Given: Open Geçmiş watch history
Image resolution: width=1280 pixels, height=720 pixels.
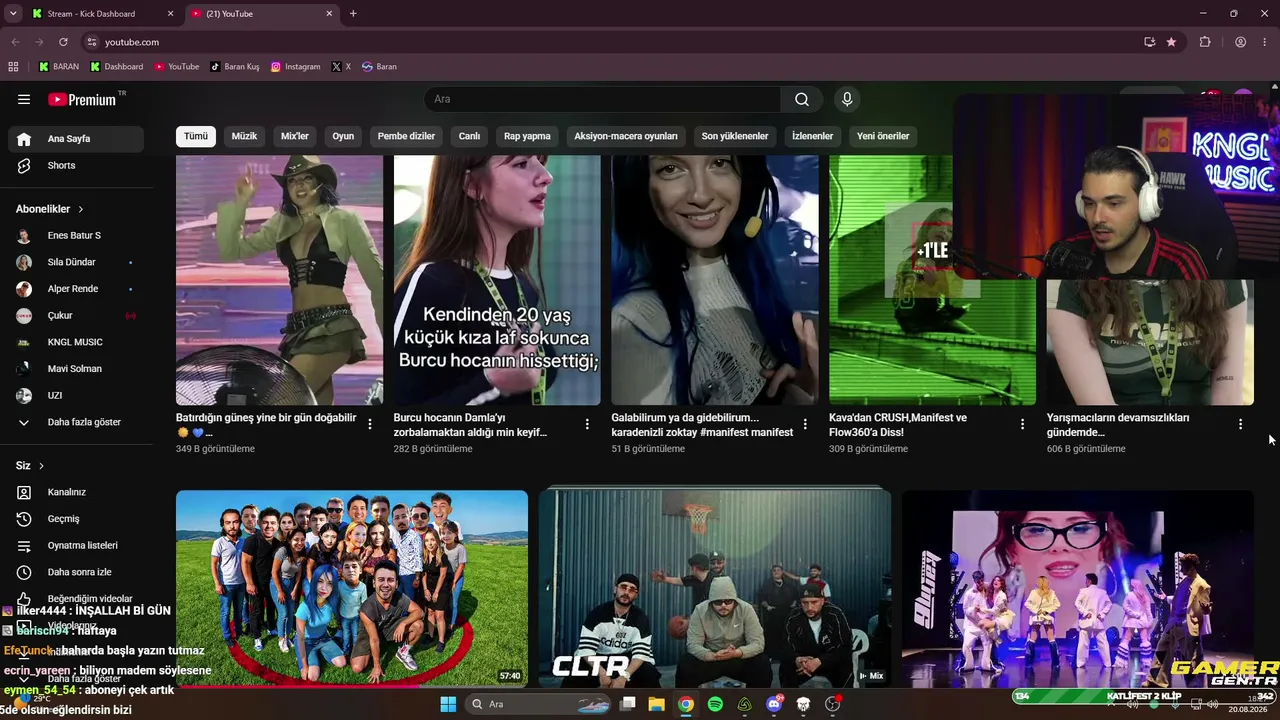Looking at the screenshot, I should [76, 519].
